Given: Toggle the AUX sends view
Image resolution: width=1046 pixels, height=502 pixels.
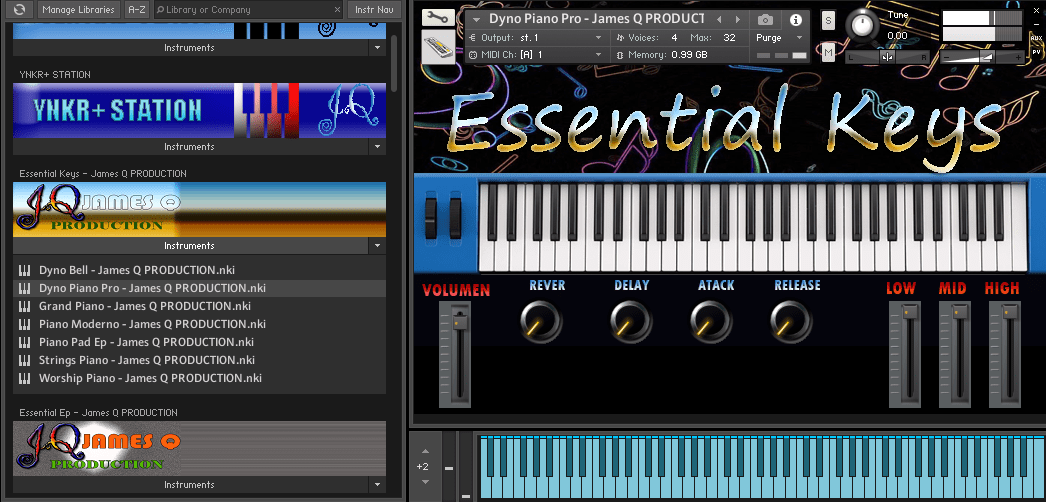Looking at the screenshot, I should click(1036, 39).
